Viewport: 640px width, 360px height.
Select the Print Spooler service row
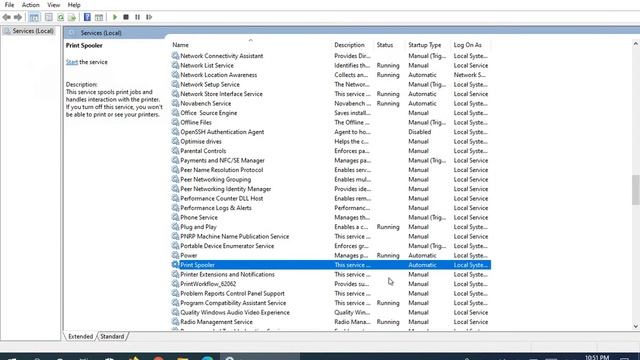[331, 265]
